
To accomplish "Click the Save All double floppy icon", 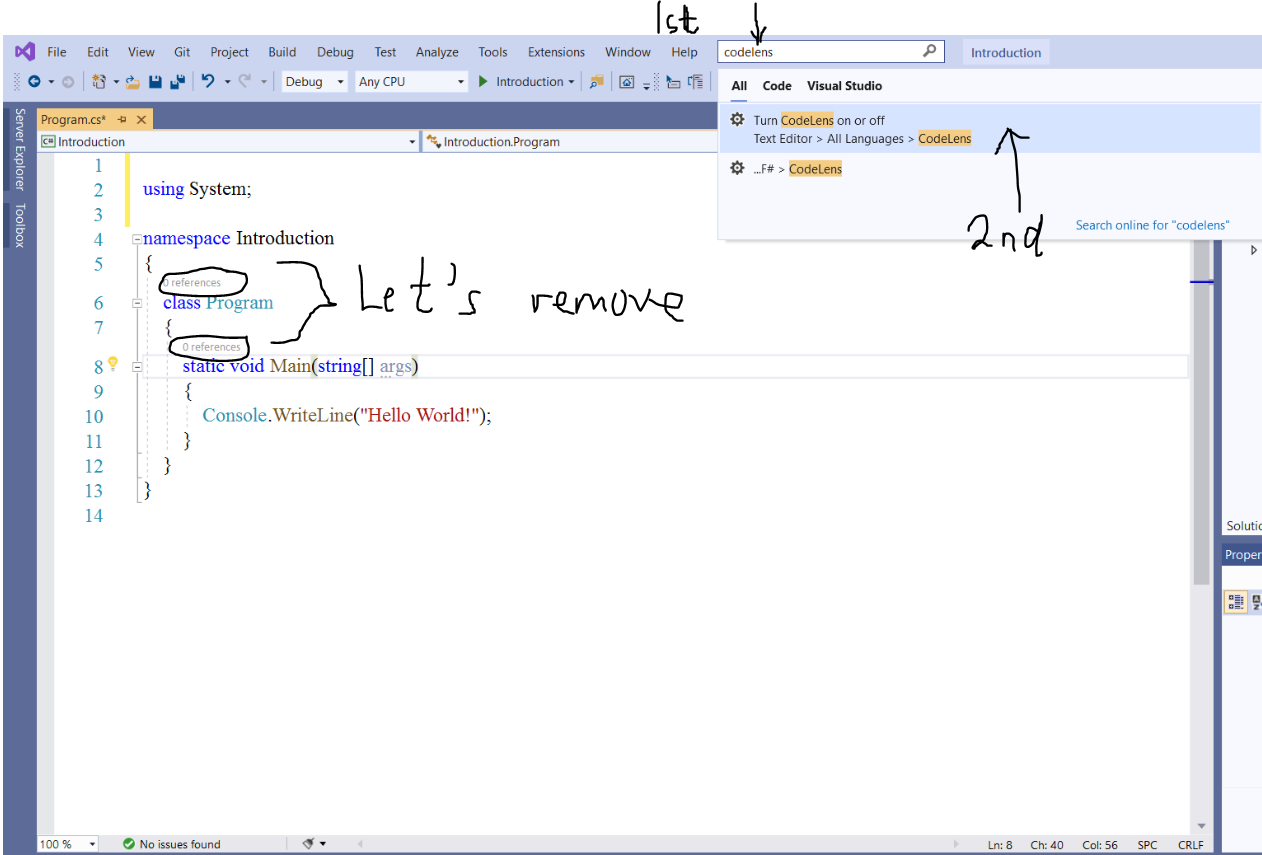I will [177, 82].
